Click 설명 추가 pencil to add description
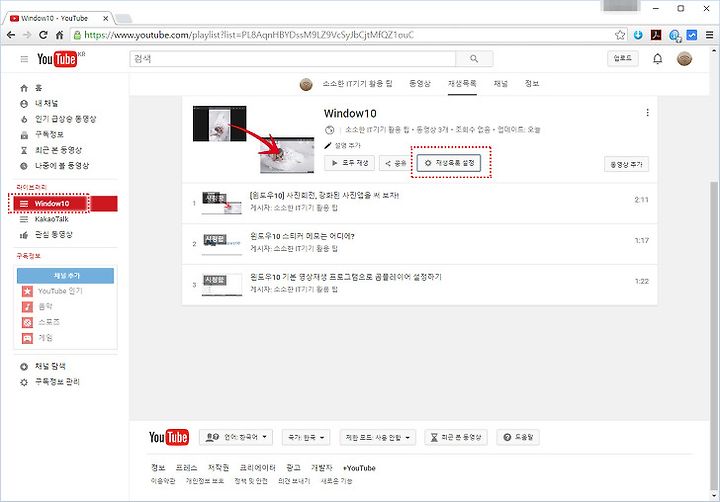 (343, 146)
